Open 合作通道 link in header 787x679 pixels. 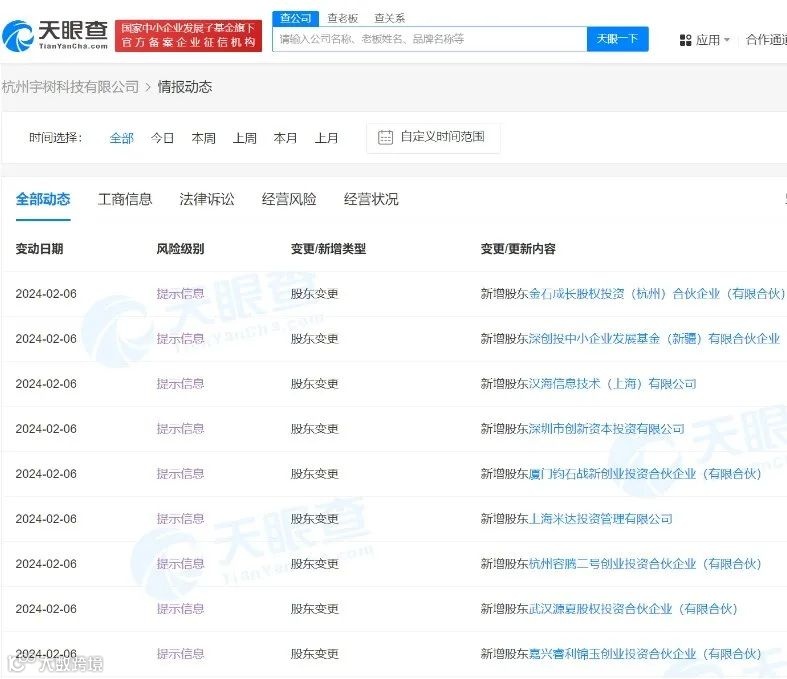click(x=766, y=40)
